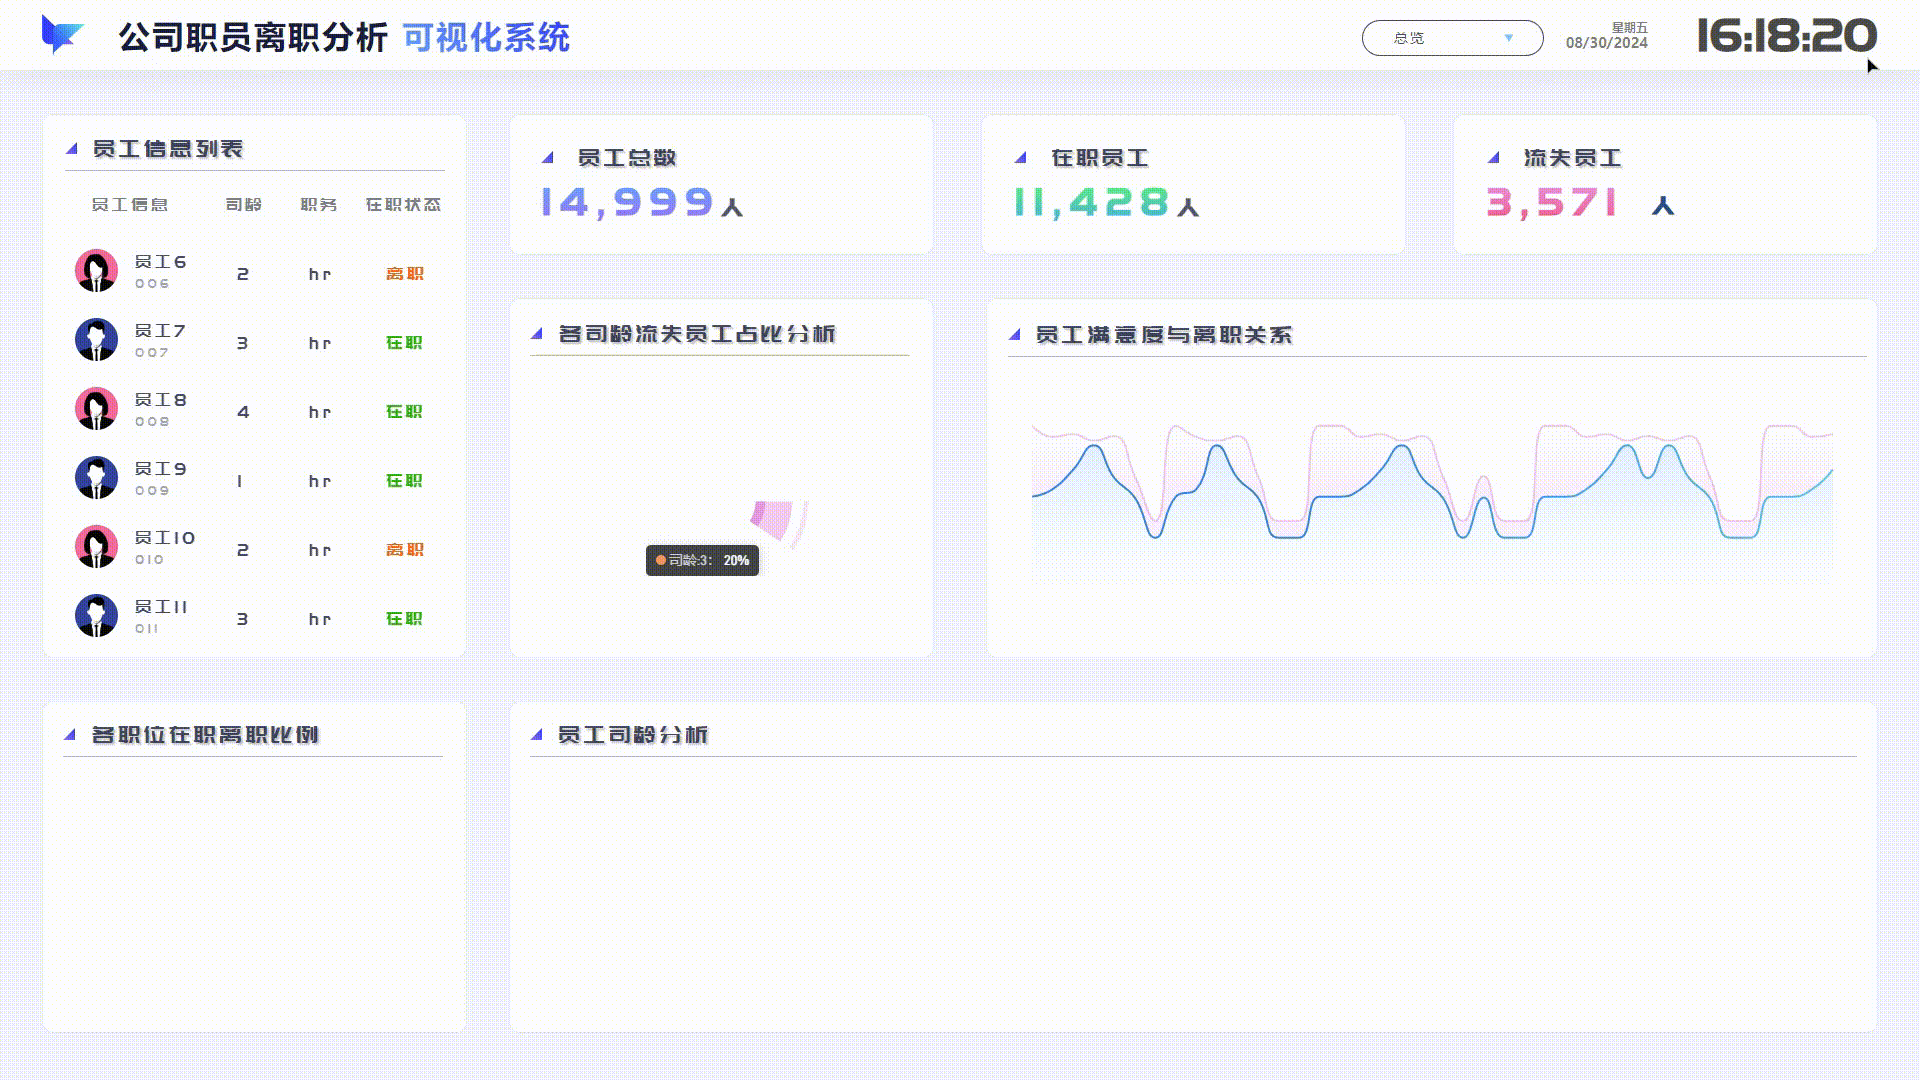1920x1080 pixels.
Task: Click 离职 status in 员工10 row
Action: click(x=405, y=550)
